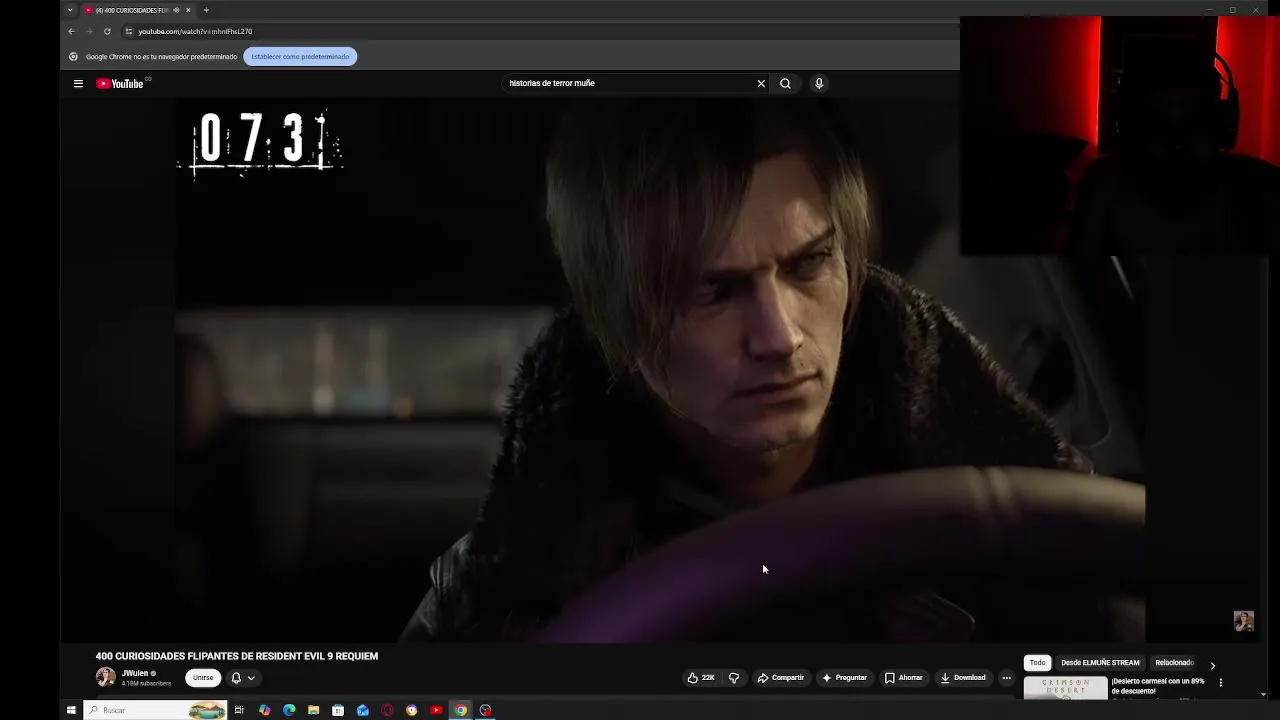Viewport: 1280px width, 720px height.
Task: Click the video player area
Action: (660, 370)
